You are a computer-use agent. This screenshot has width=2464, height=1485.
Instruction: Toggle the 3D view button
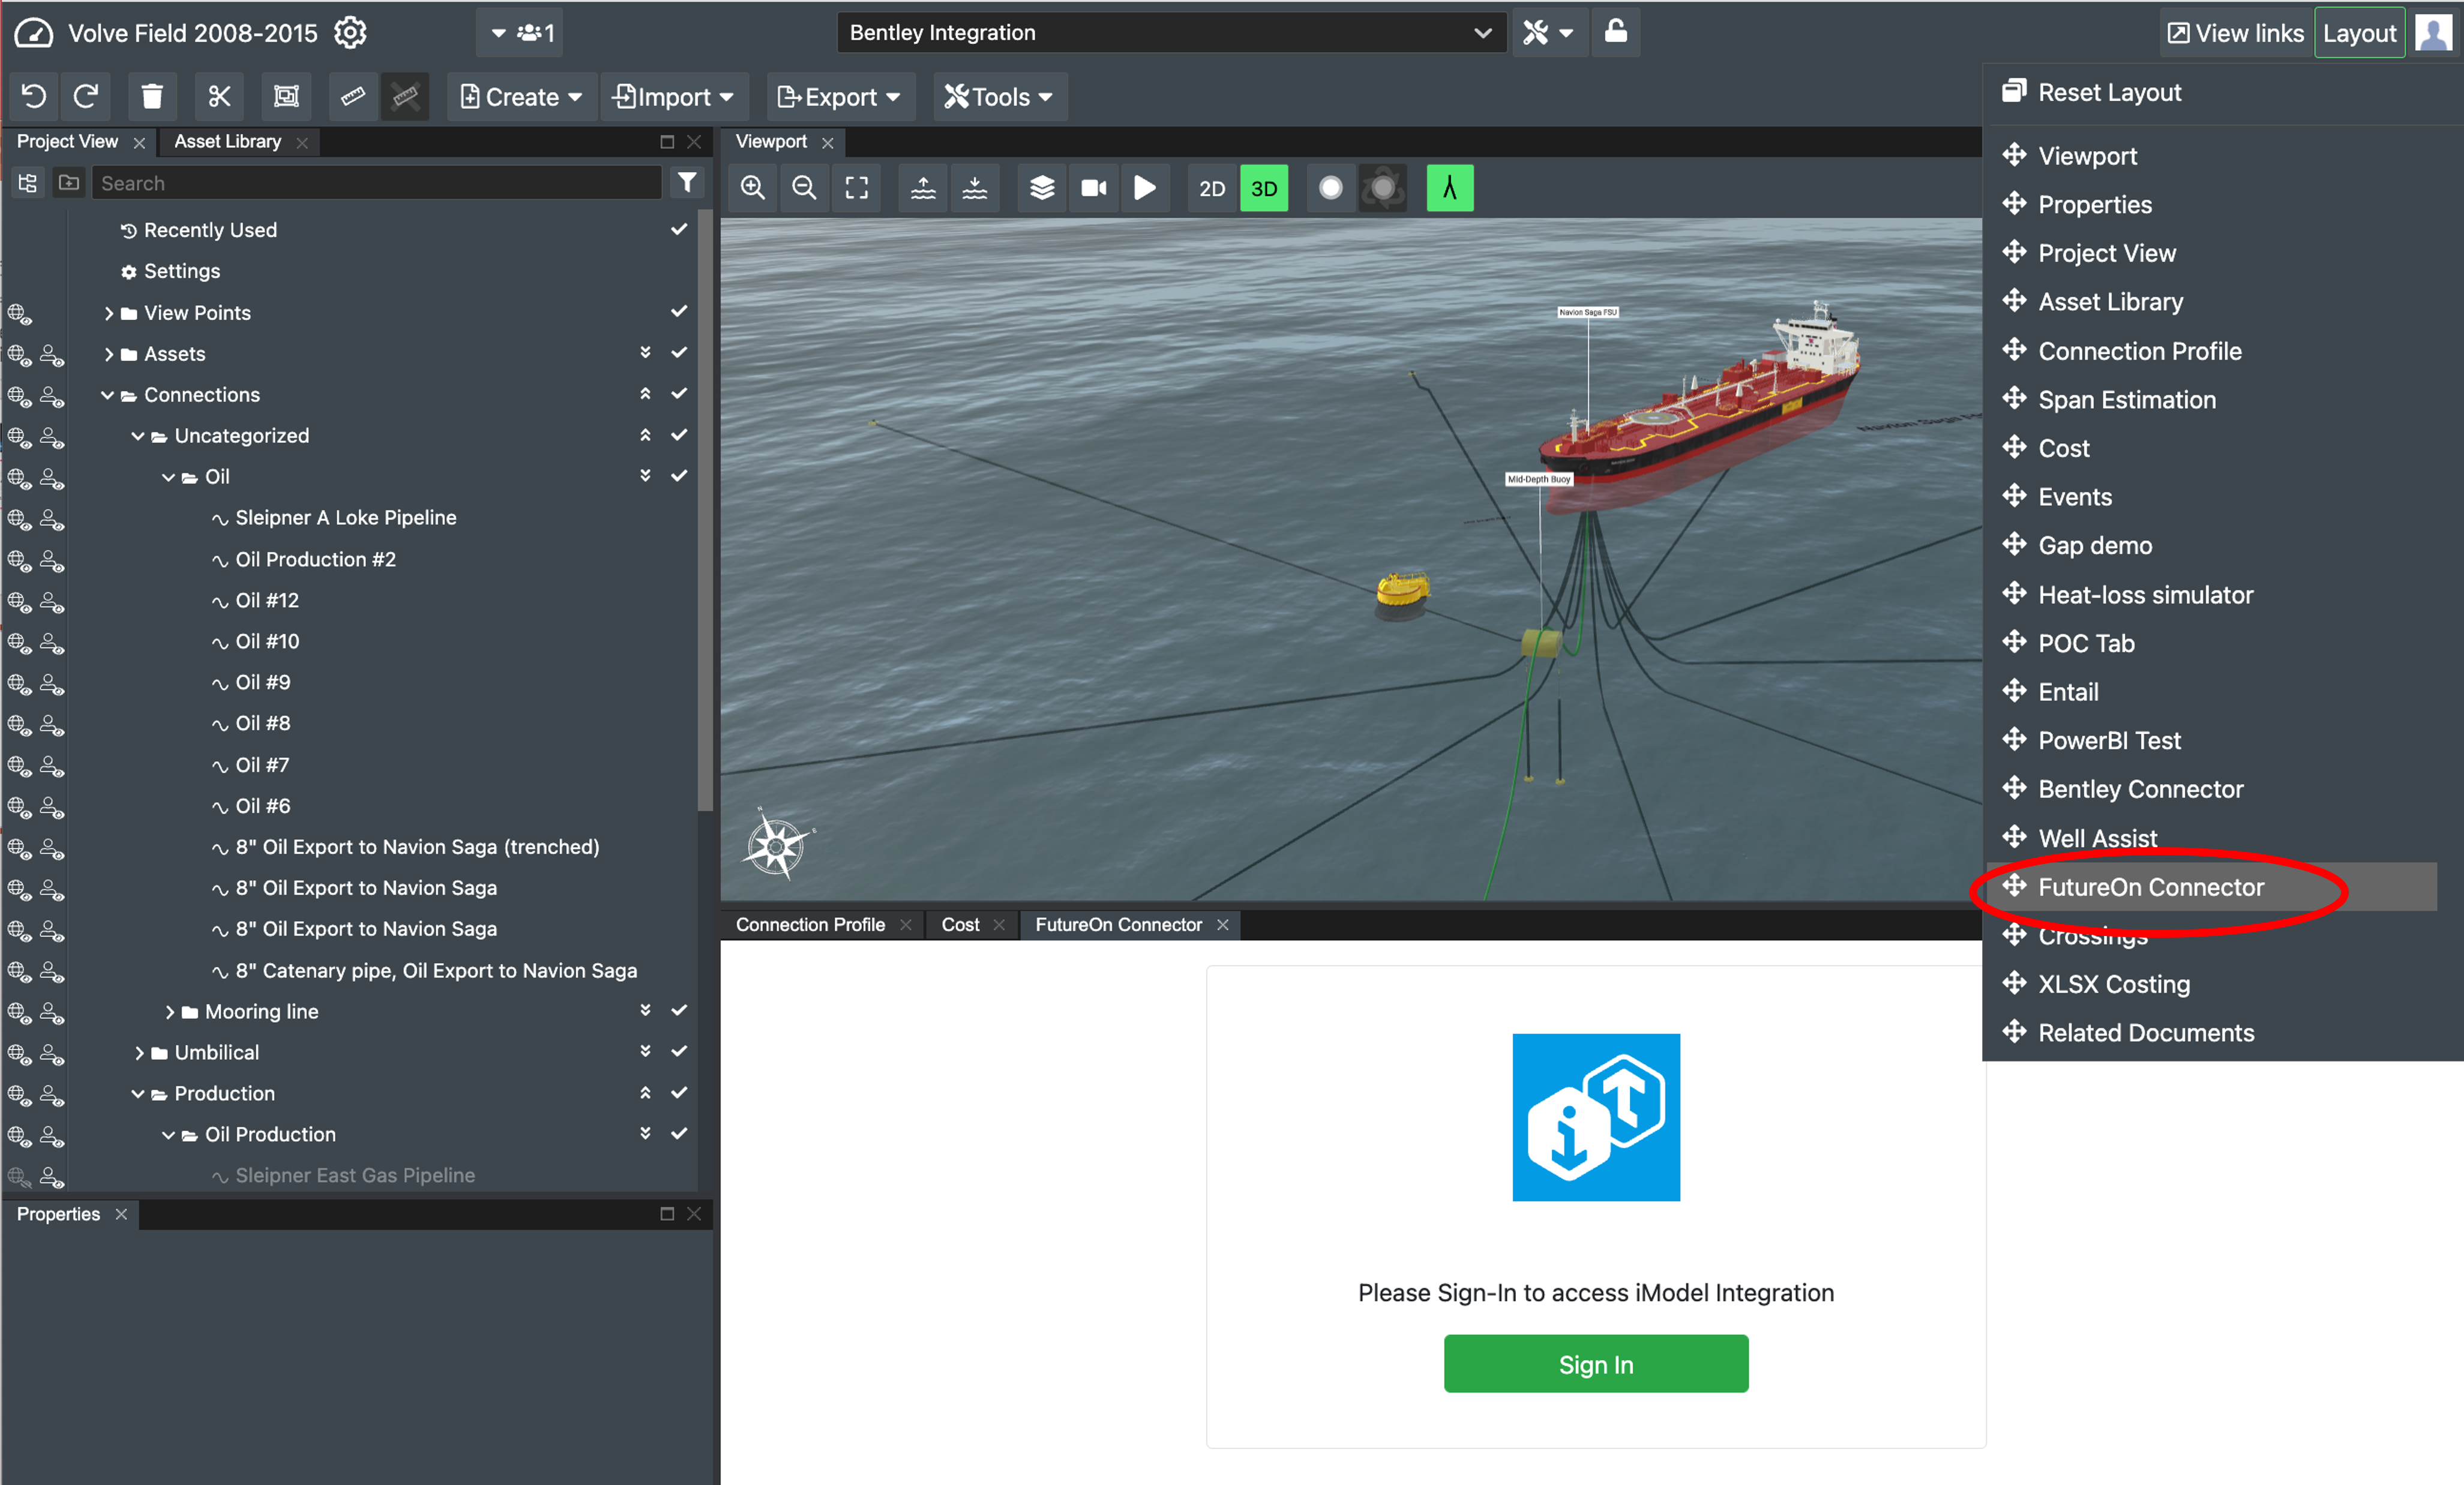1264,188
